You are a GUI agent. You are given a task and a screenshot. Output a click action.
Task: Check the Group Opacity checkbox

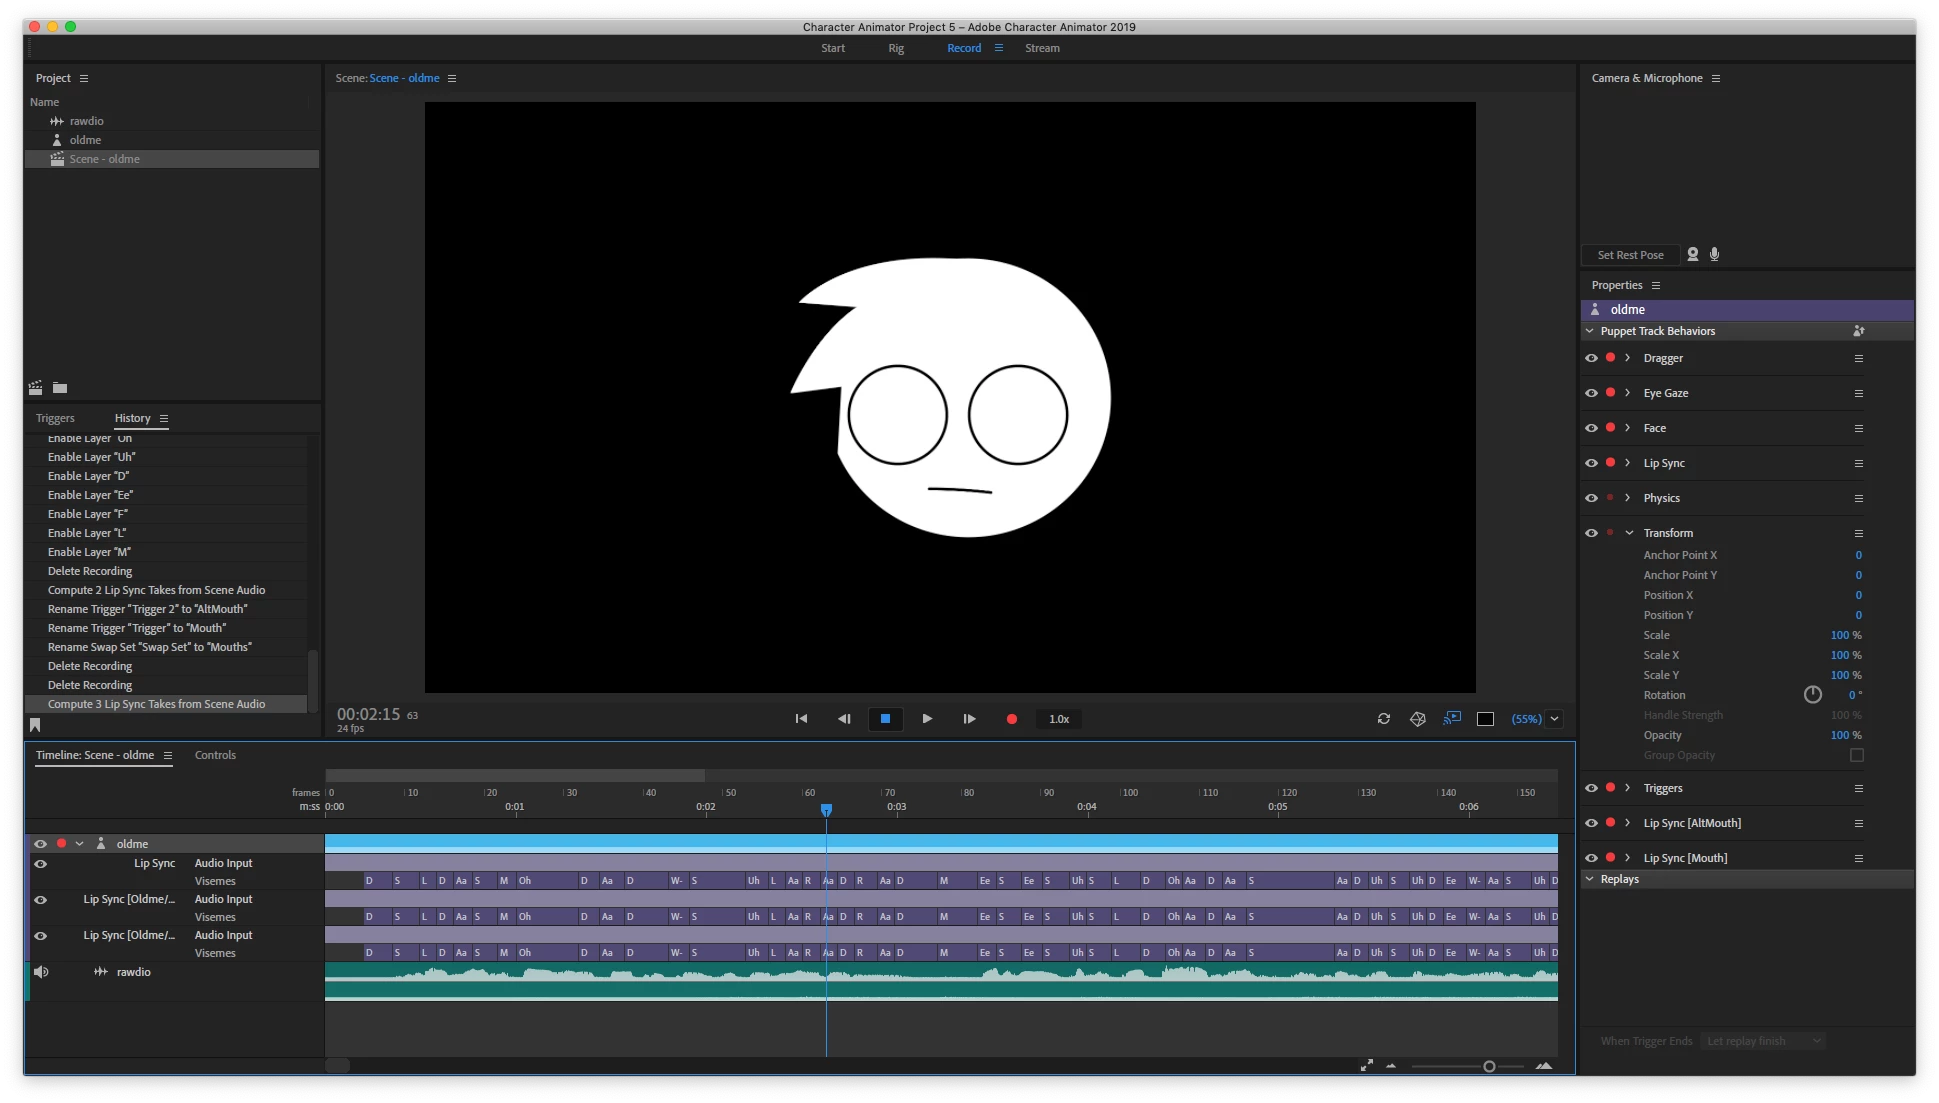pyautogui.click(x=1856, y=755)
